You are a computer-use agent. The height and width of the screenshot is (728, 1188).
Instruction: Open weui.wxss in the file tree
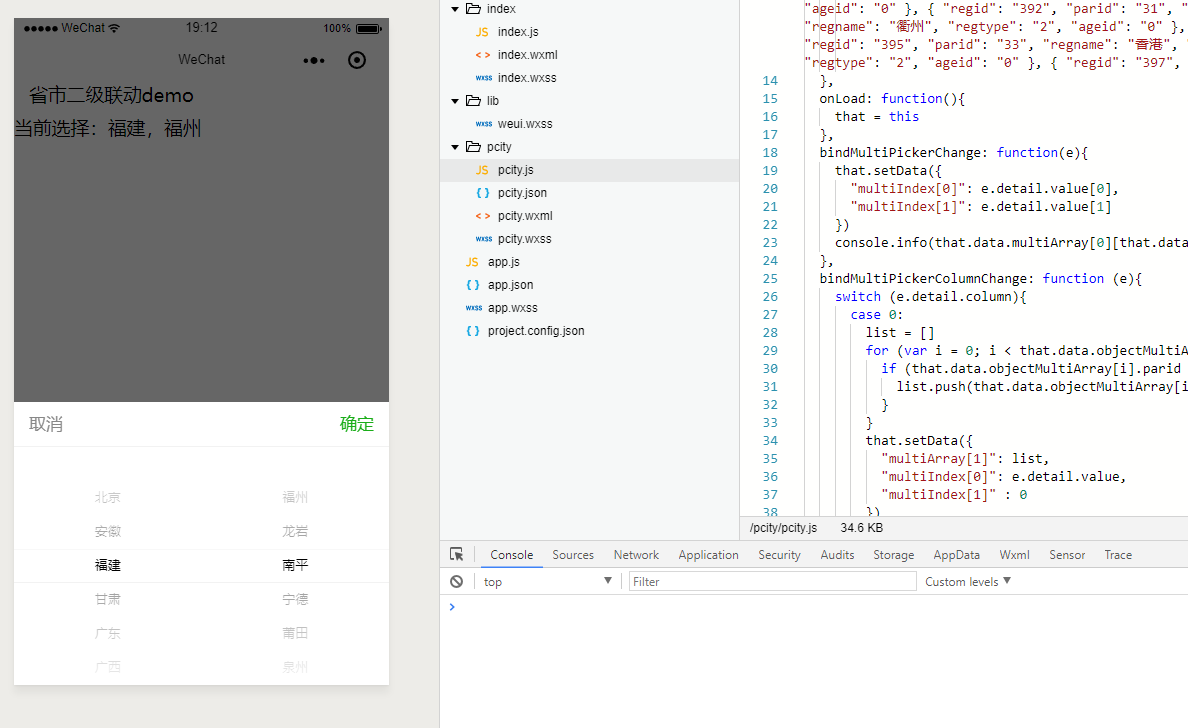[525, 123]
